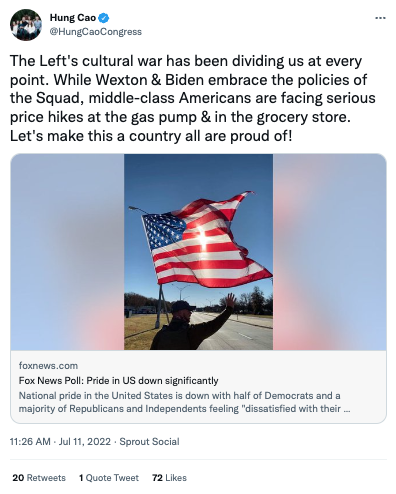396x494 pixels.
Task: Open 'Fox News Poll: Pride in US' headline
Action: (118, 381)
